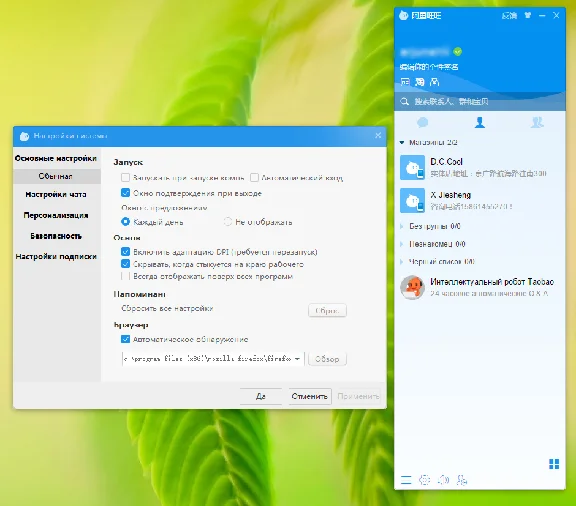
Task: Click the blue app grid icon
Action: [x=554, y=464]
